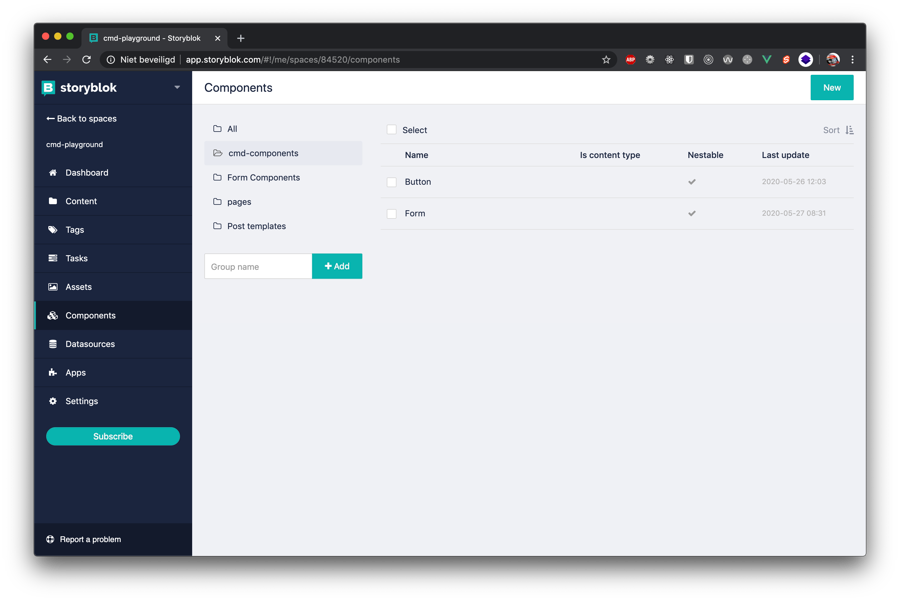The image size is (900, 601).
Task: Tick the checkbox next to Button component
Action: click(x=391, y=182)
